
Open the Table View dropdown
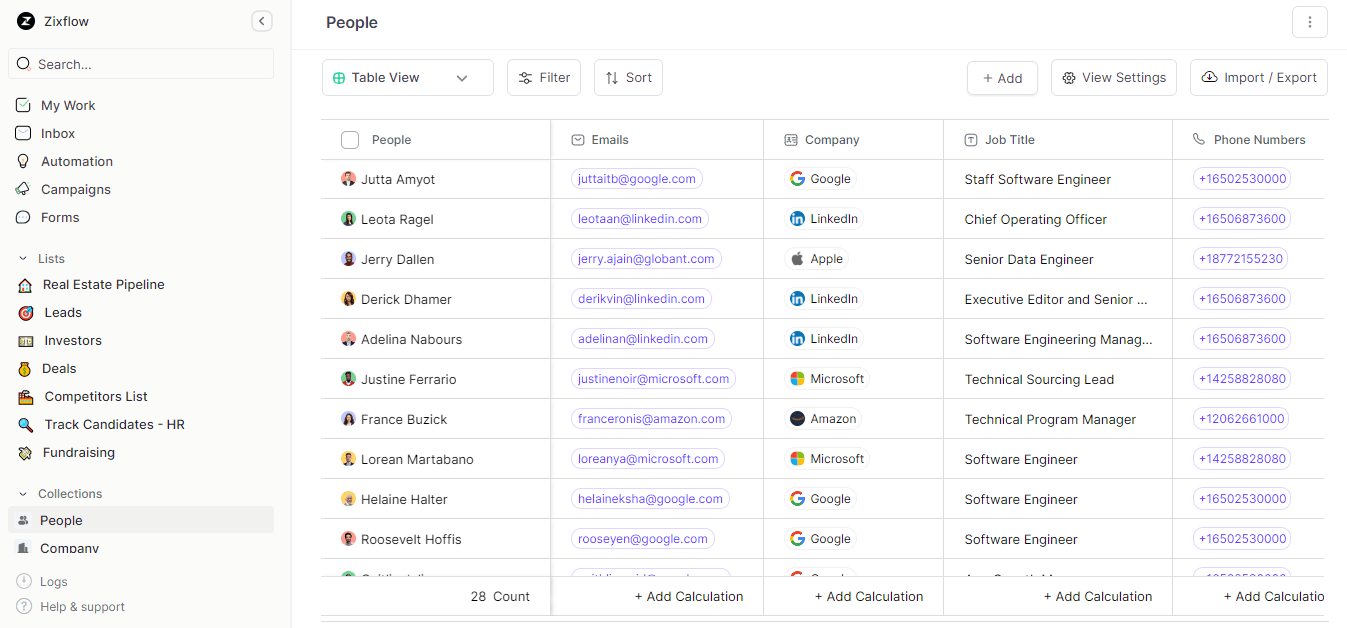pyautogui.click(x=407, y=77)
